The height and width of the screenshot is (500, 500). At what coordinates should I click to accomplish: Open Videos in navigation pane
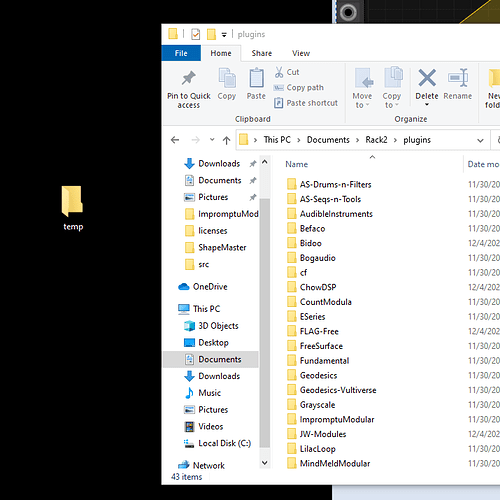(204, 426)
